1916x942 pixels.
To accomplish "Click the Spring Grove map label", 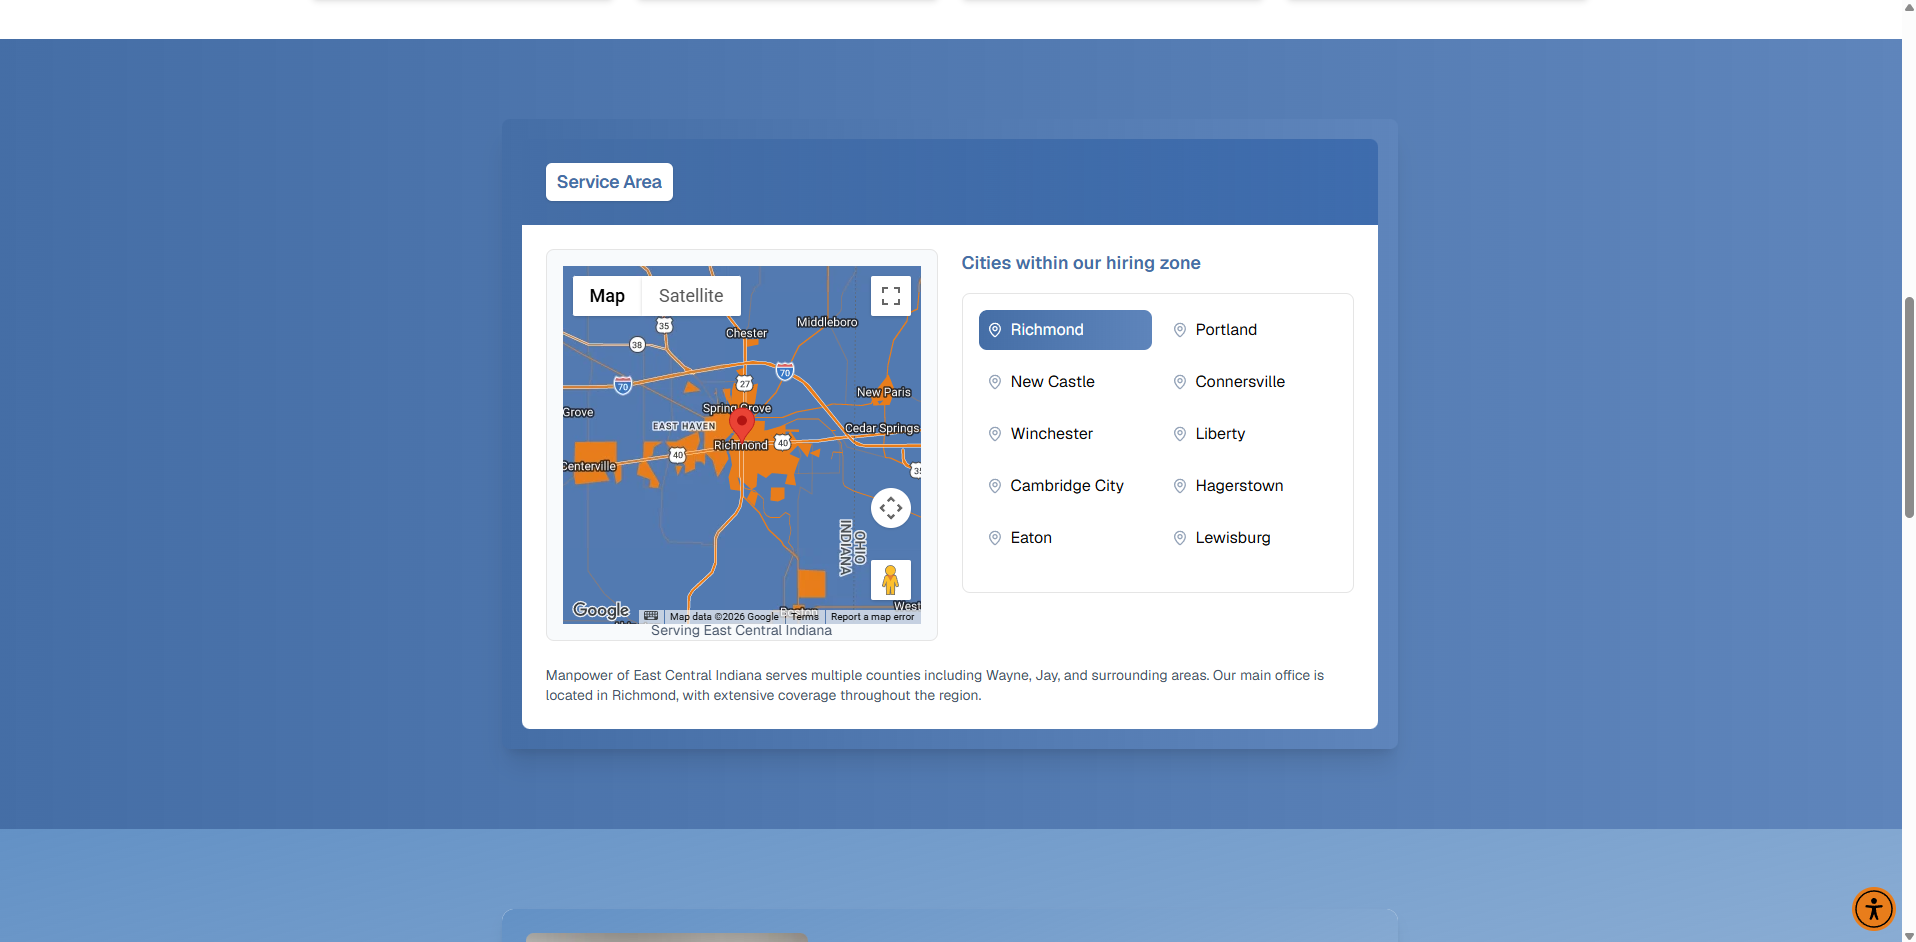I will (737, 408).
